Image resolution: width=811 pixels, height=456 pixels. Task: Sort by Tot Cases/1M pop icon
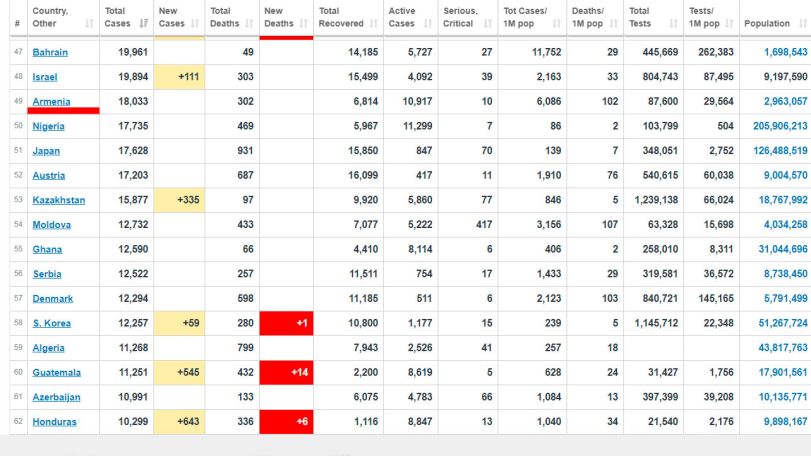(557, 23)
